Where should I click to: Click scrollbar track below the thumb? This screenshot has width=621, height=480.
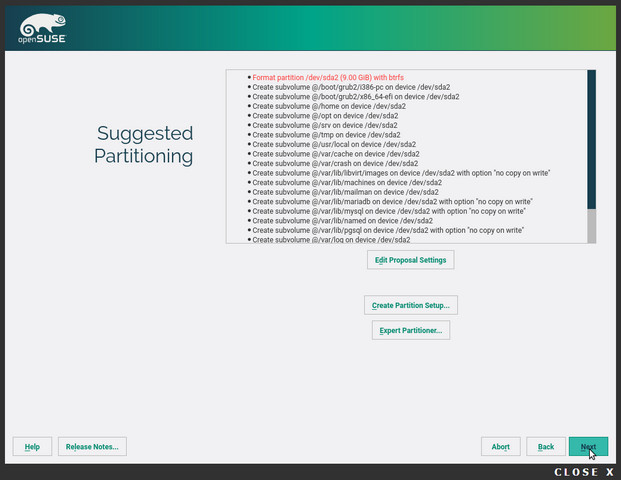coord(591,226)
